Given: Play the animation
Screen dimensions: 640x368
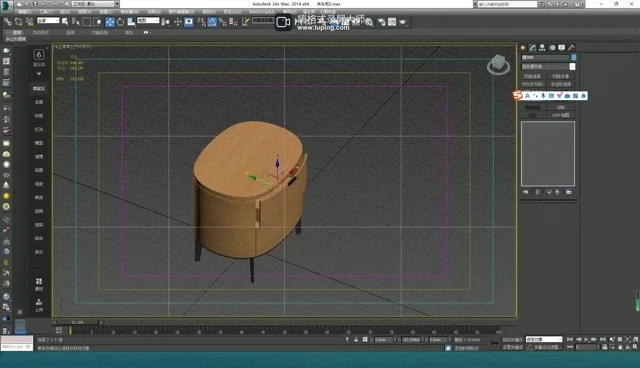Looking at the screenshot, I should [x=587, y=339].
